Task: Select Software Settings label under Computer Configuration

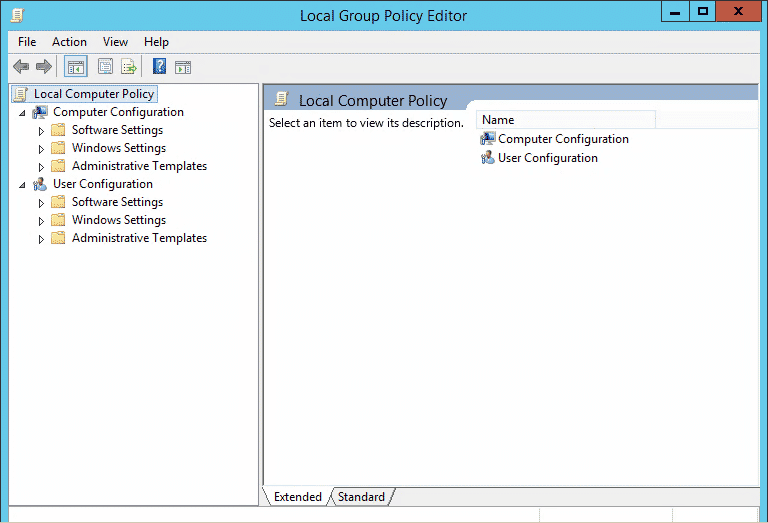Action: (x=117, y=130)
